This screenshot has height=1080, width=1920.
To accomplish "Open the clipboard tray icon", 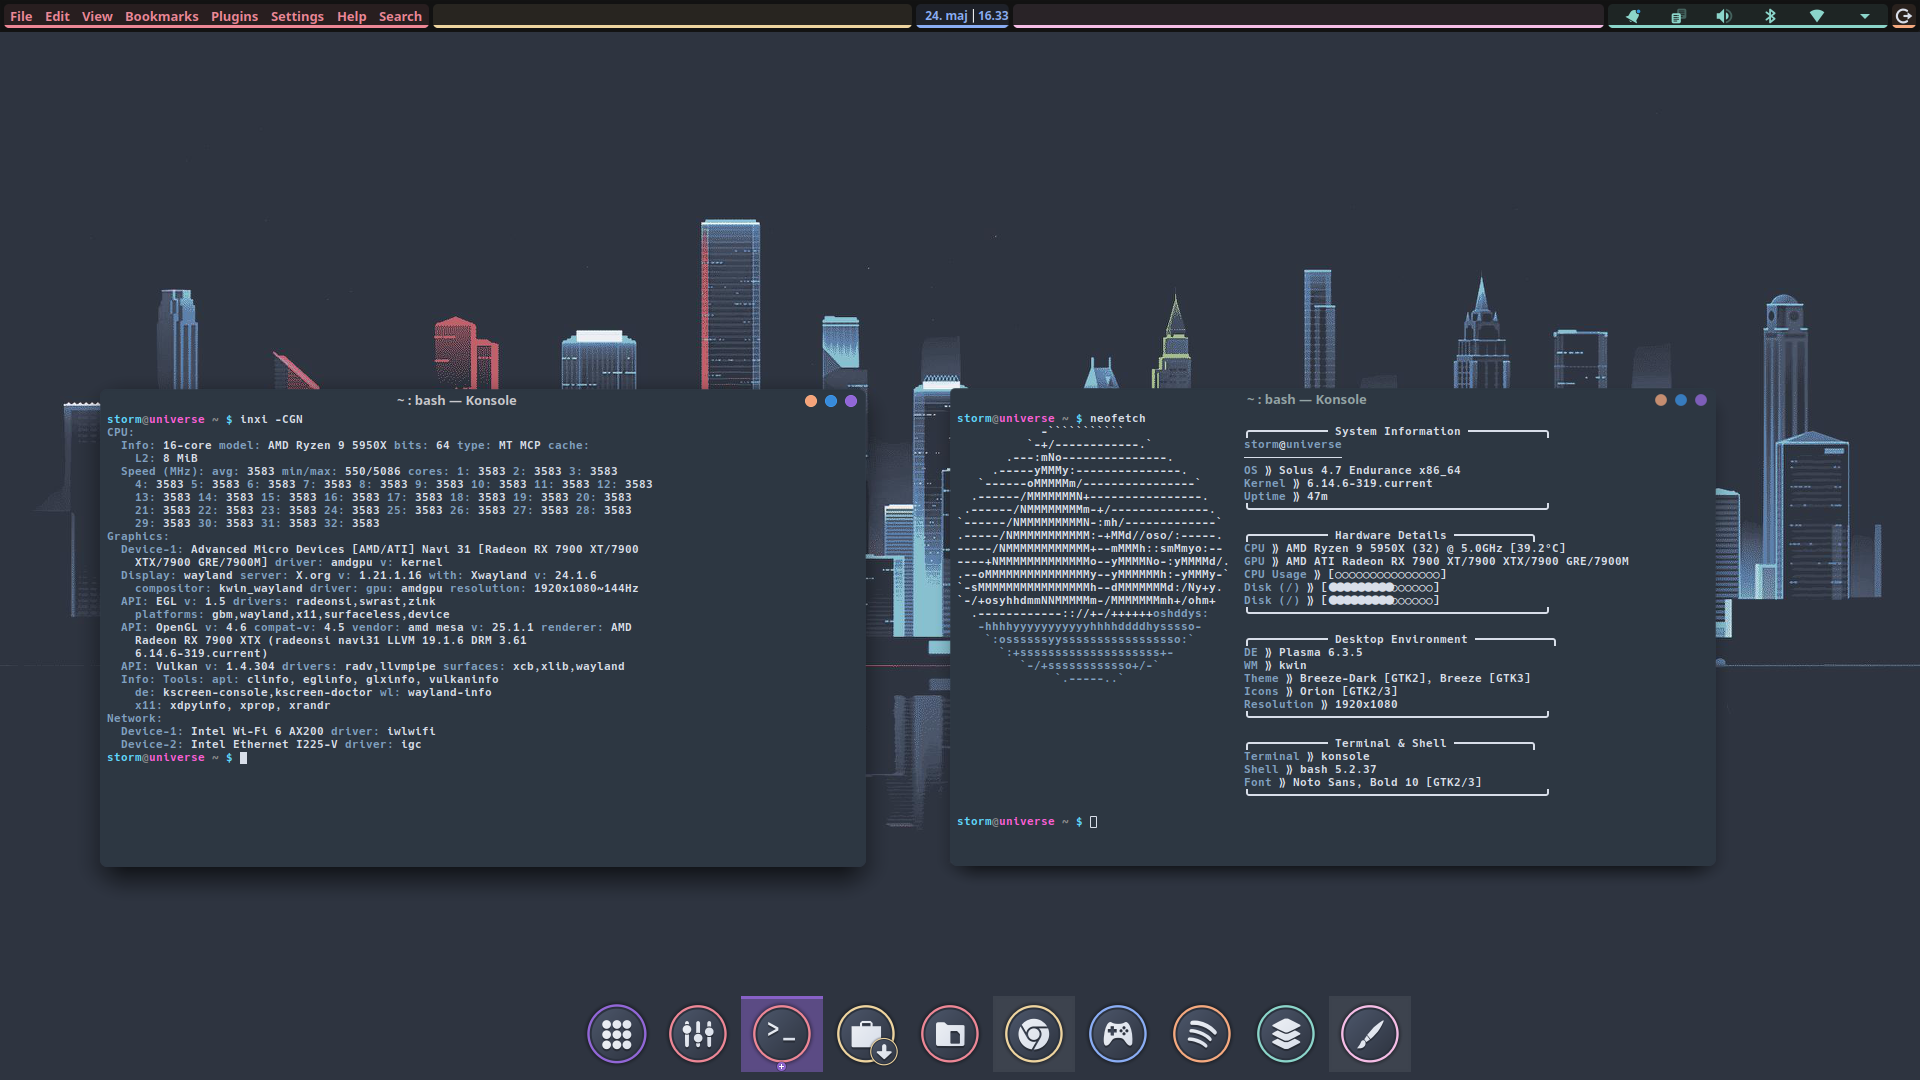I will [1678, 16].
